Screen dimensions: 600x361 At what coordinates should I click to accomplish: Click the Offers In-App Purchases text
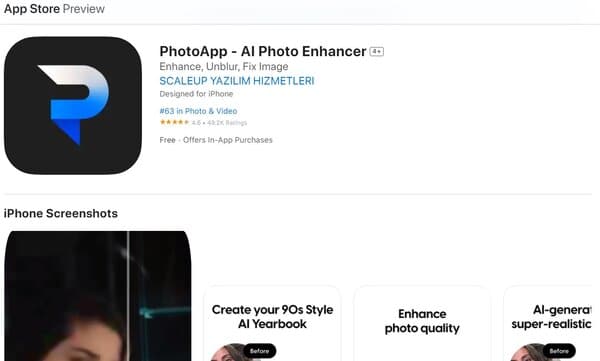click(x=228, y=140)
